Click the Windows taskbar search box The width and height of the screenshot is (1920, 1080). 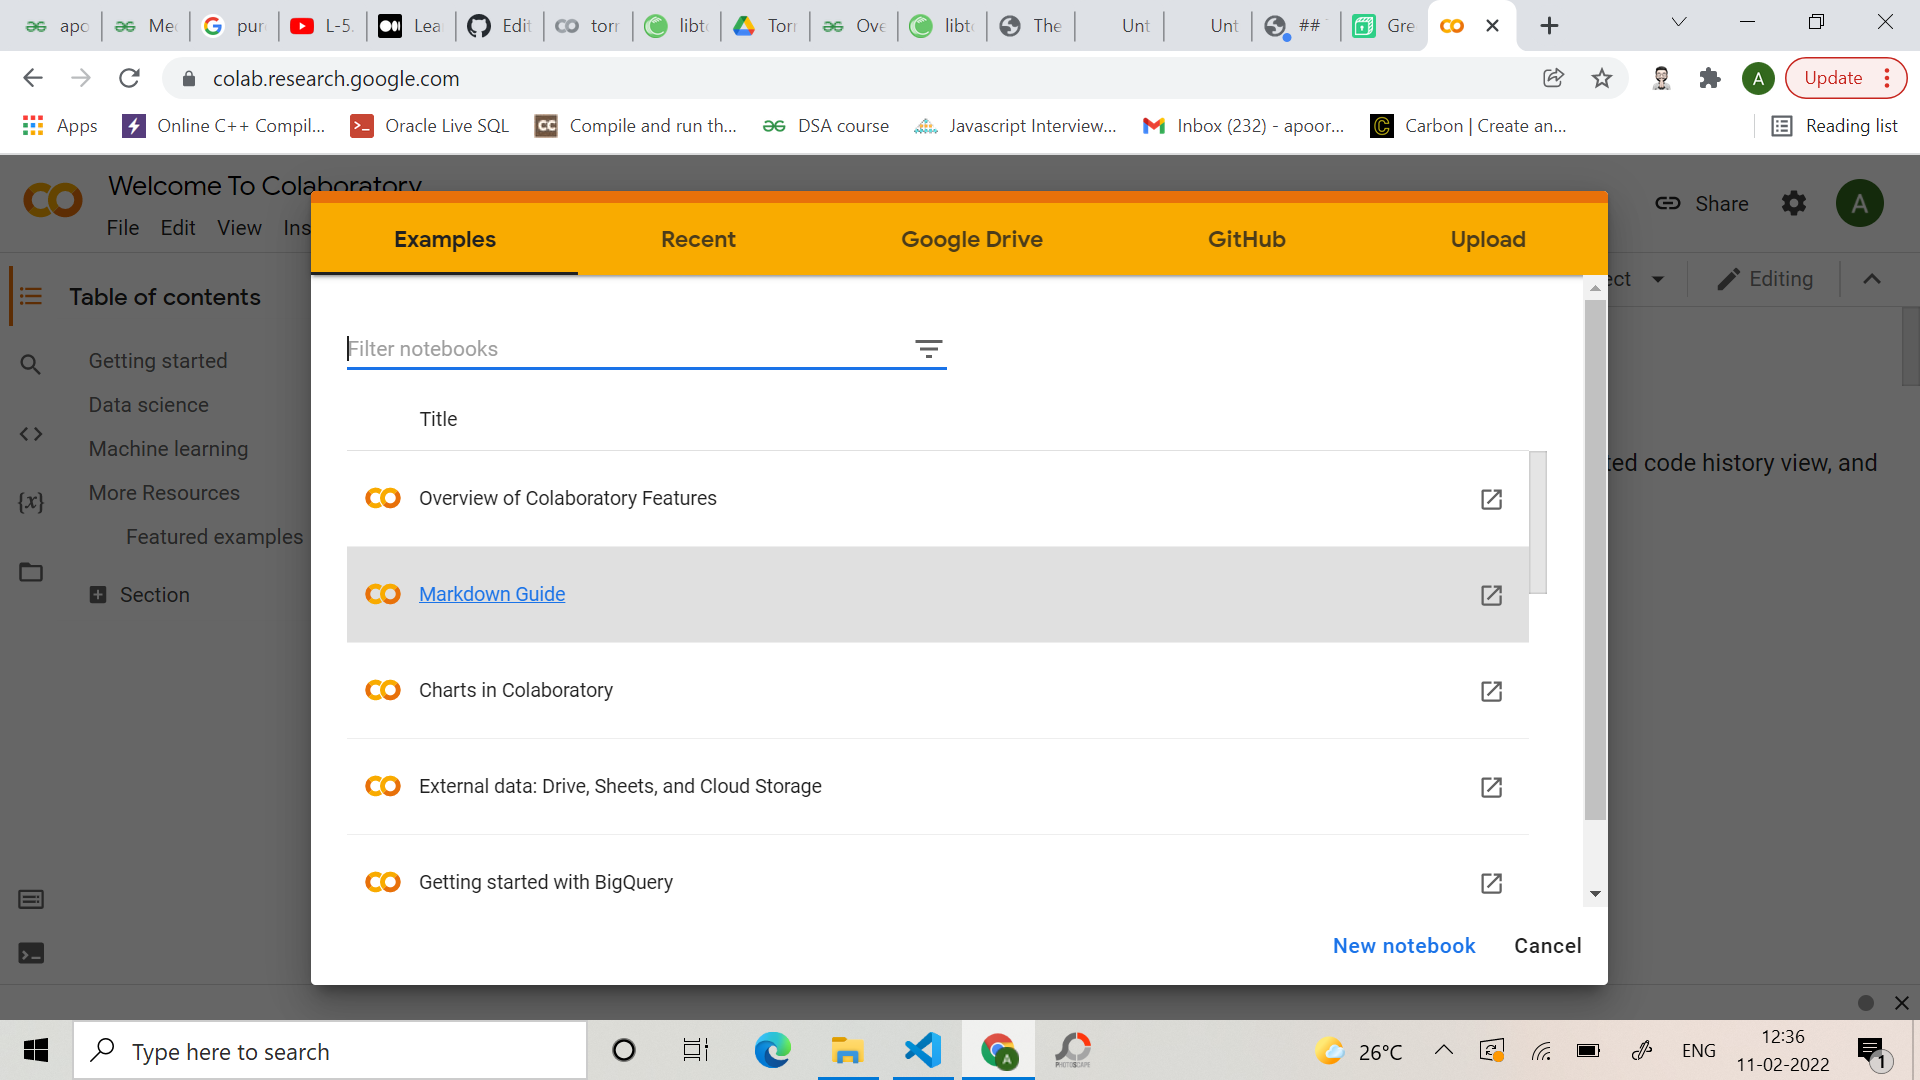tap(330, 1051)
